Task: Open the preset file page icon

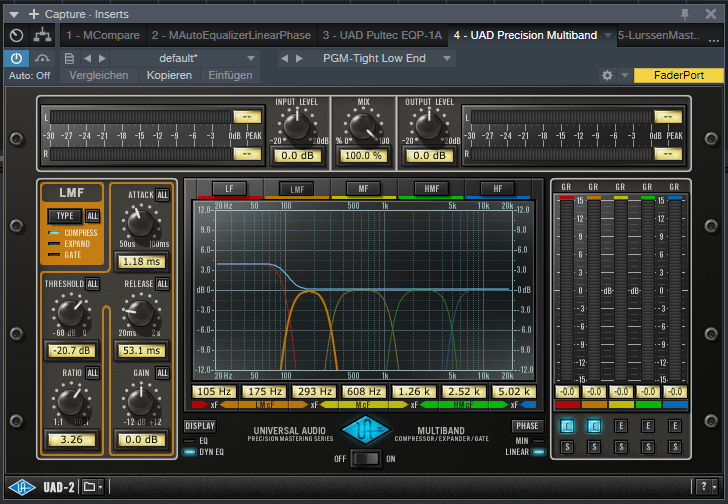Action: (69, 58)
